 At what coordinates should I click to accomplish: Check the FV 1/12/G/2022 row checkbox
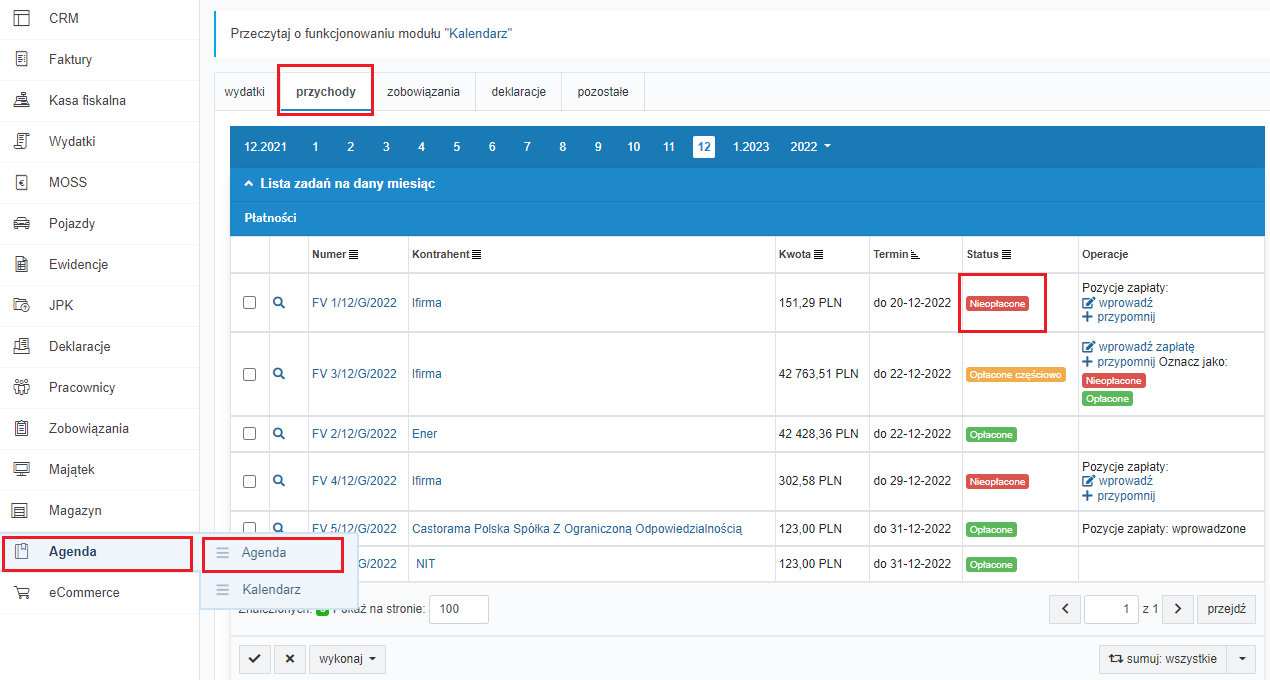(250, 303)
